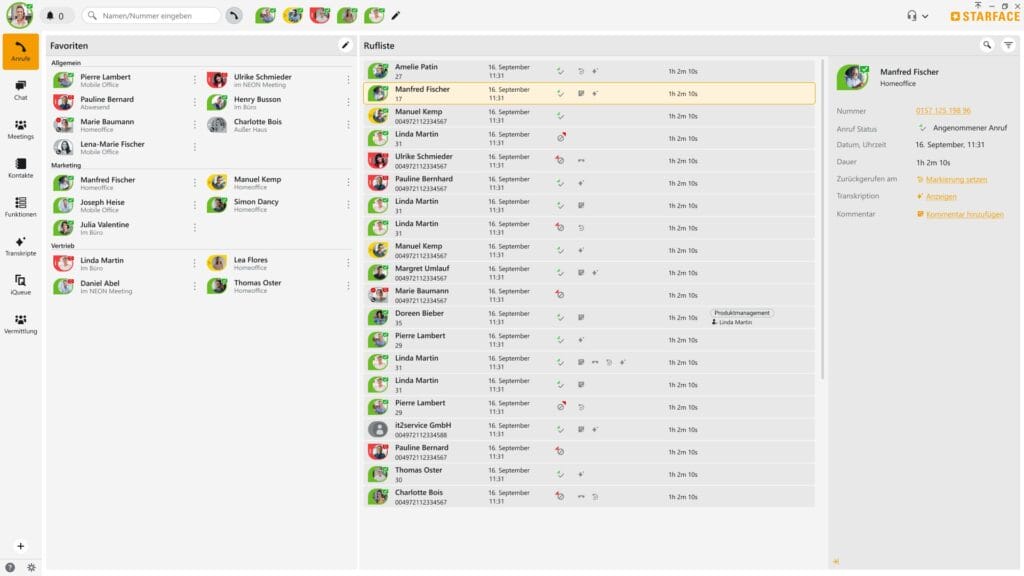Click the search icon in the Rufliste header
Image resolution: width=1024 pixels, height=576 pixels.
pyautogui.click(x=985, y=45)
